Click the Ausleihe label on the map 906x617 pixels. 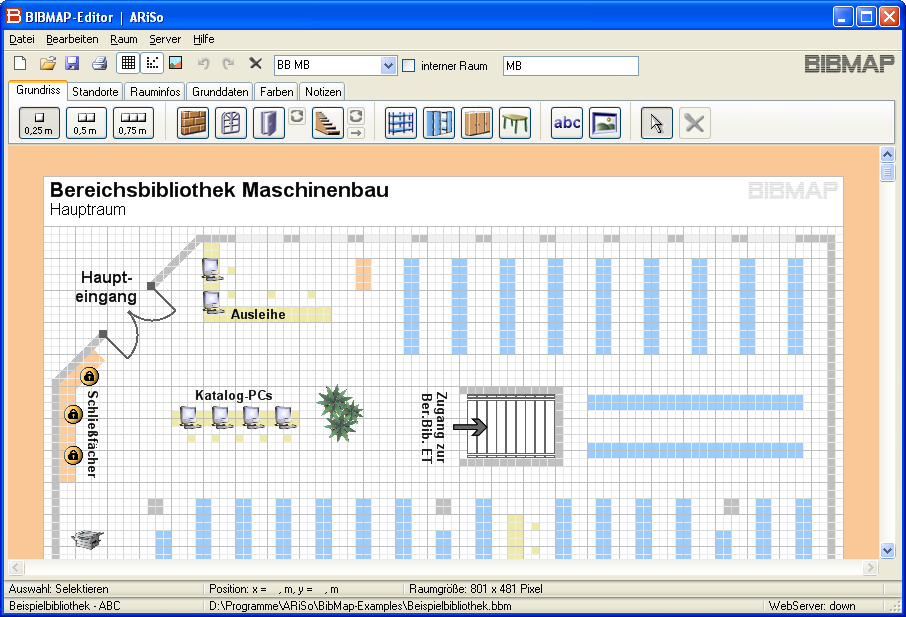tap(258, 314)
